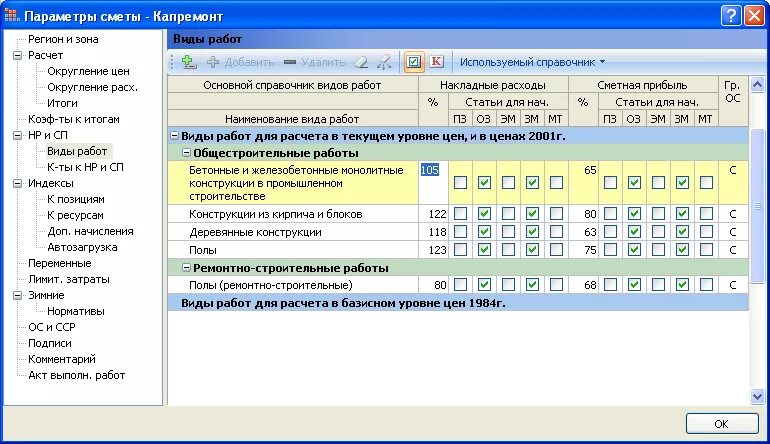This screenshot has height=444, width=770.
Task: Select Конструкции из кирпича и блоков row name
Action: click(275, 214)
